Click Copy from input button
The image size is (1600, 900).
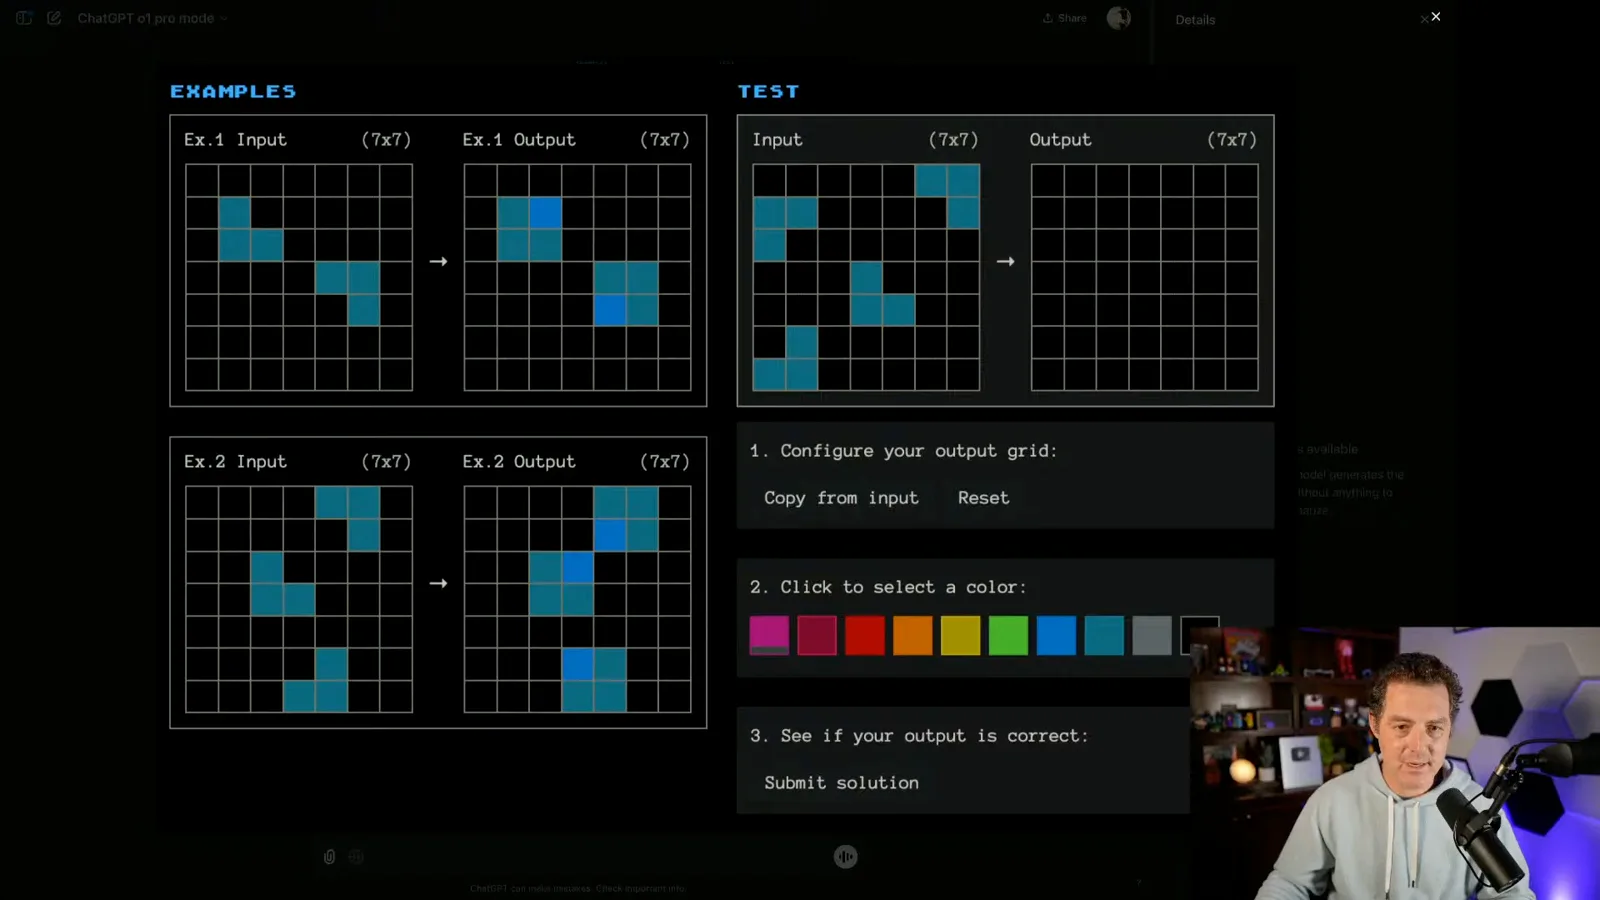841,498
